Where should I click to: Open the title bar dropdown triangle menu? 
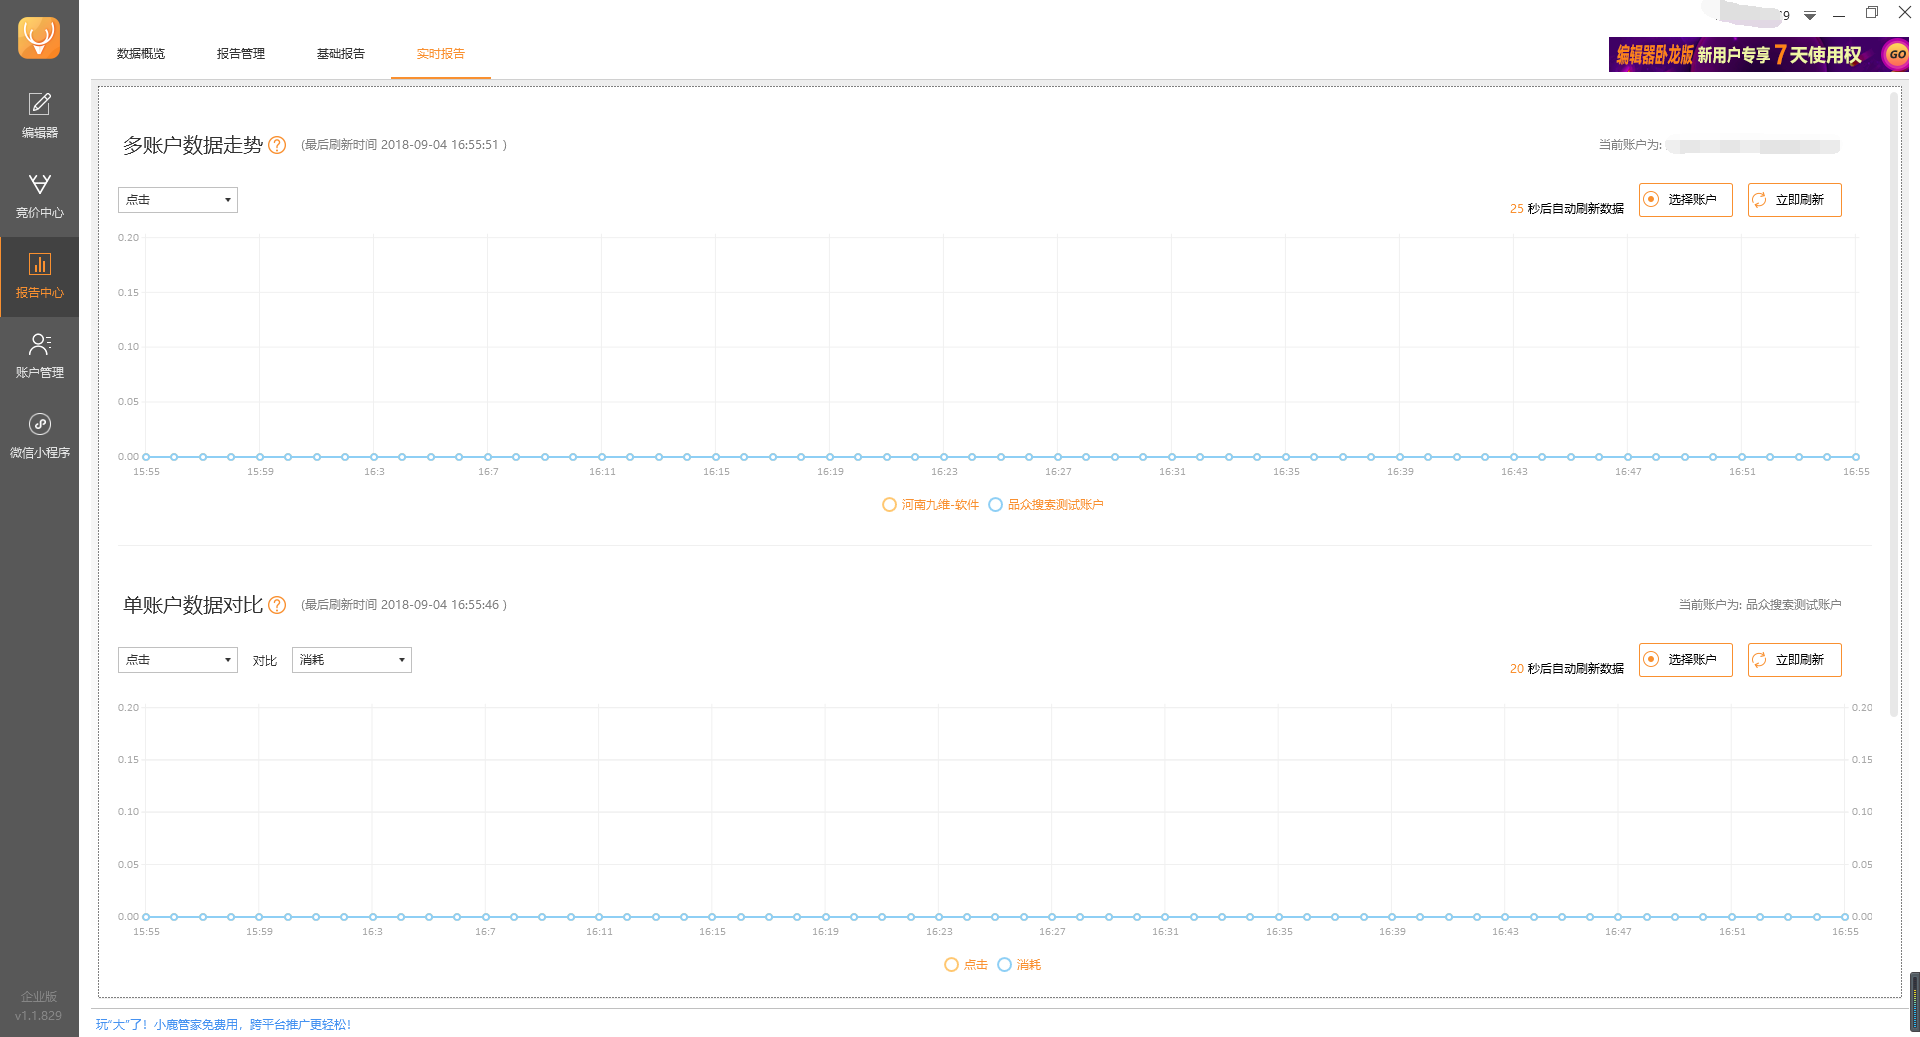(x=1810, y=15)
